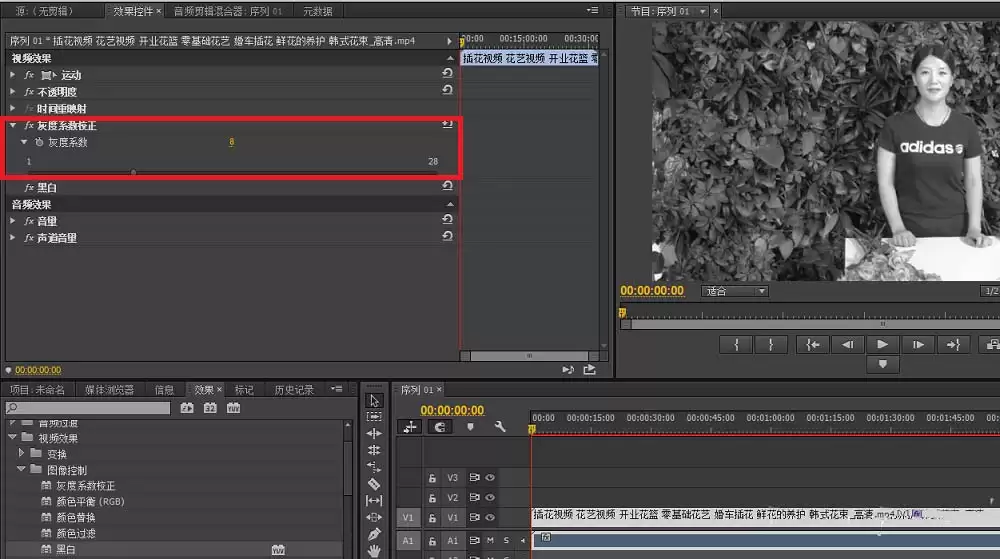Collapse the 灰度系数校正 effect
The width and height of the screenshot is (1000, 559).
13,126
